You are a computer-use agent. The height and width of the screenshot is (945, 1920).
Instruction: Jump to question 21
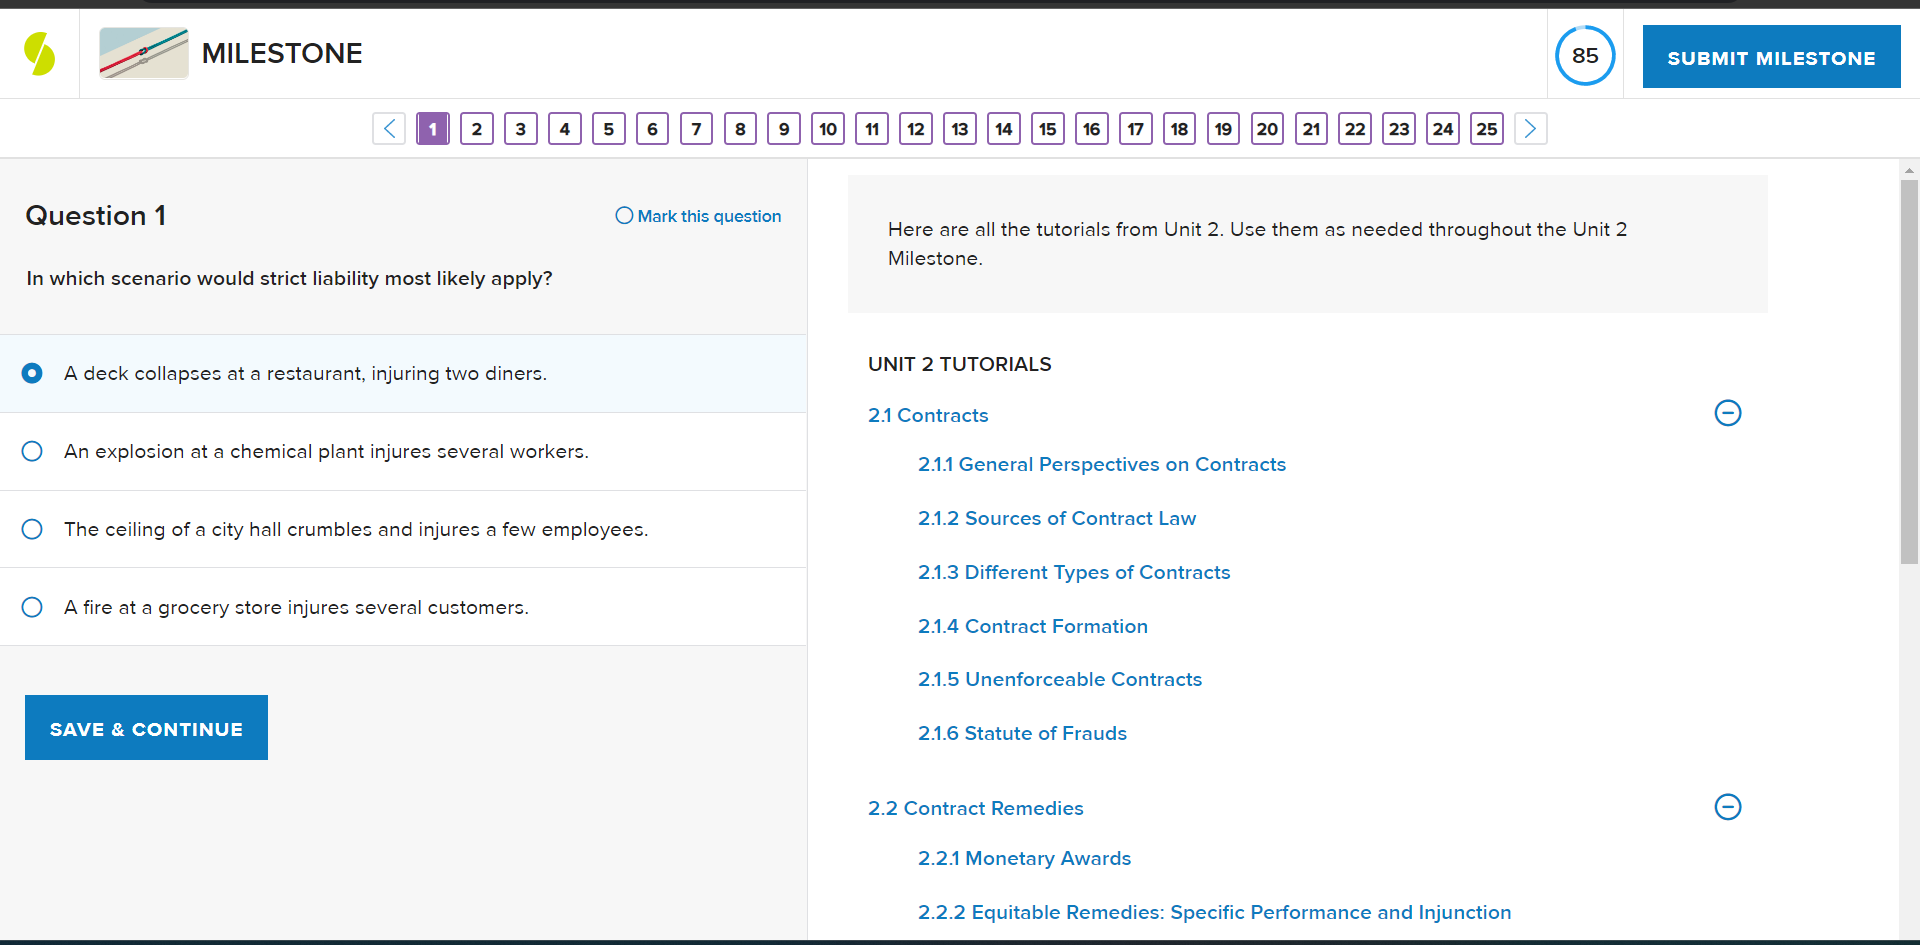tap(1312, 129)
